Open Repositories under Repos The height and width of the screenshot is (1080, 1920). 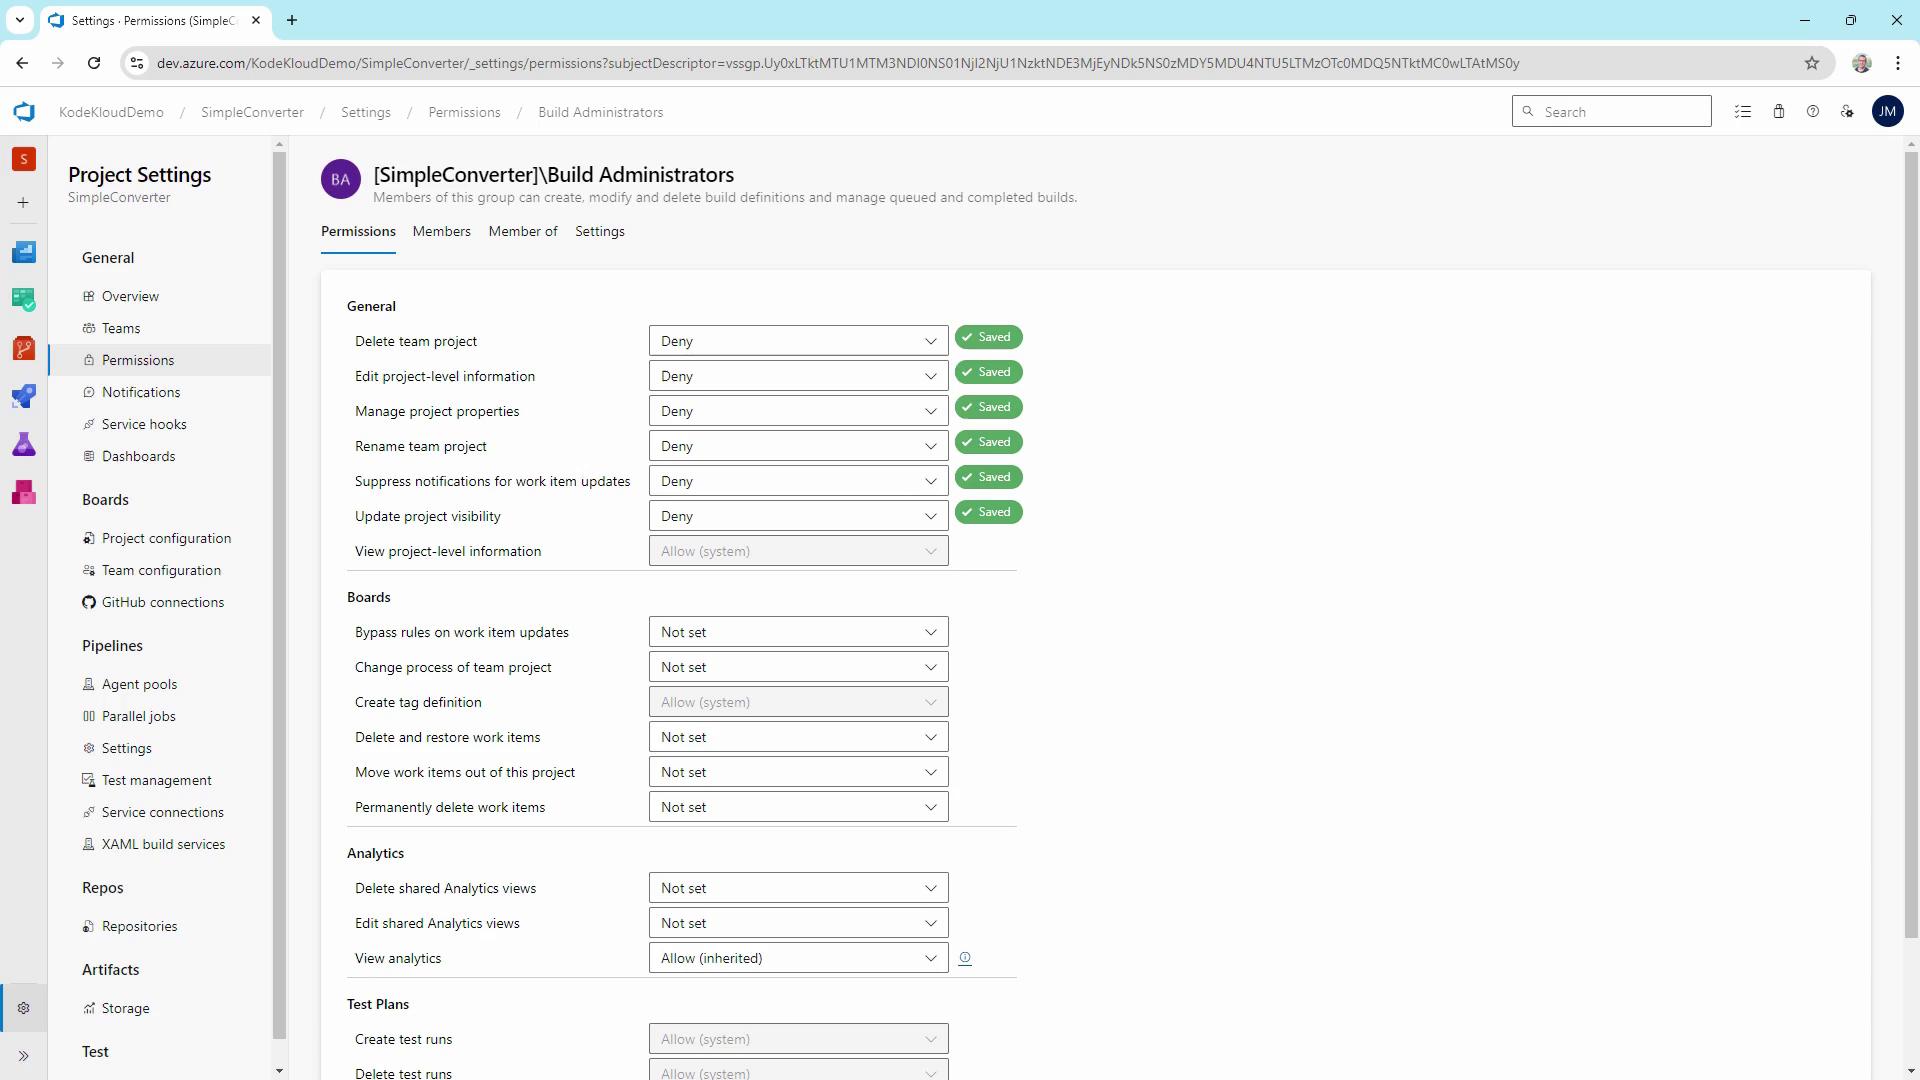[x=139, y=926]
